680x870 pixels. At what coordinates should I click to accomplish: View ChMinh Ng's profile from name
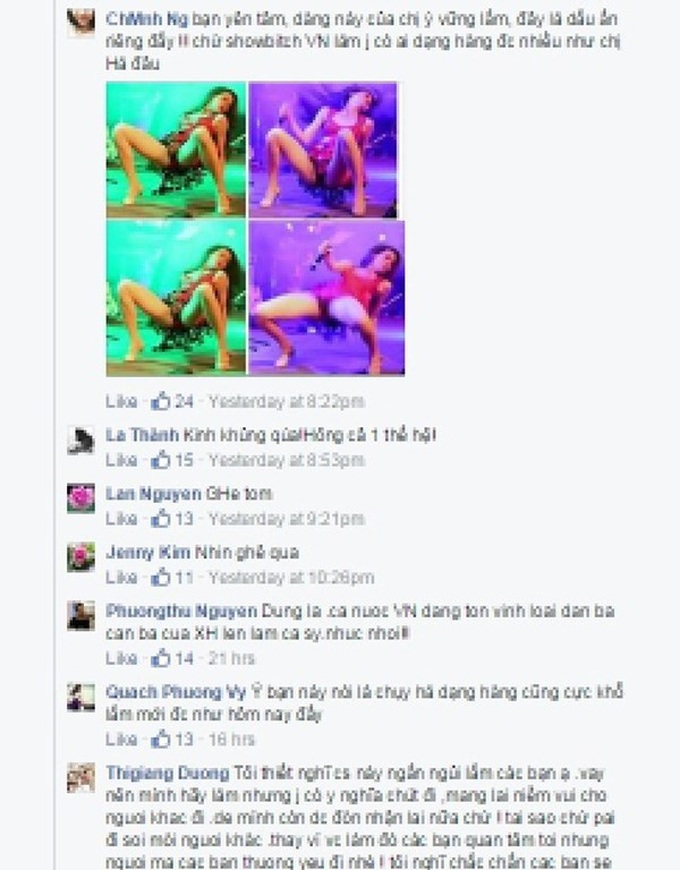tap(146, 19)
